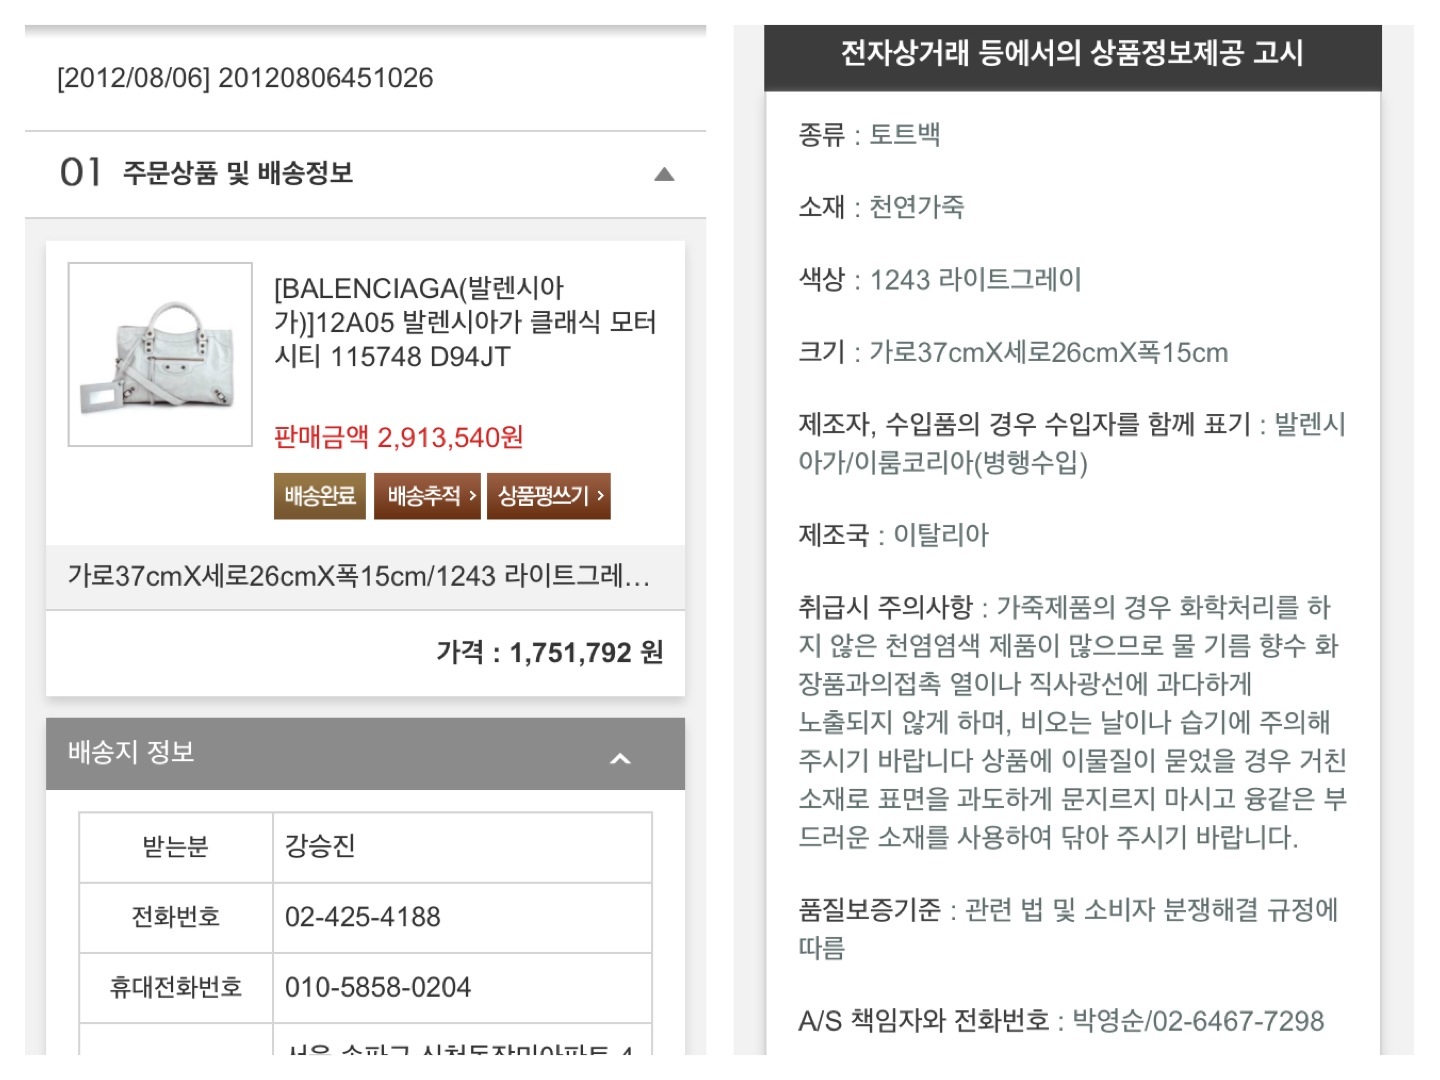Screen dimensions: 1440x1080
Task: Tap the 배송지 정보 header label
Action: coord(131,752)
